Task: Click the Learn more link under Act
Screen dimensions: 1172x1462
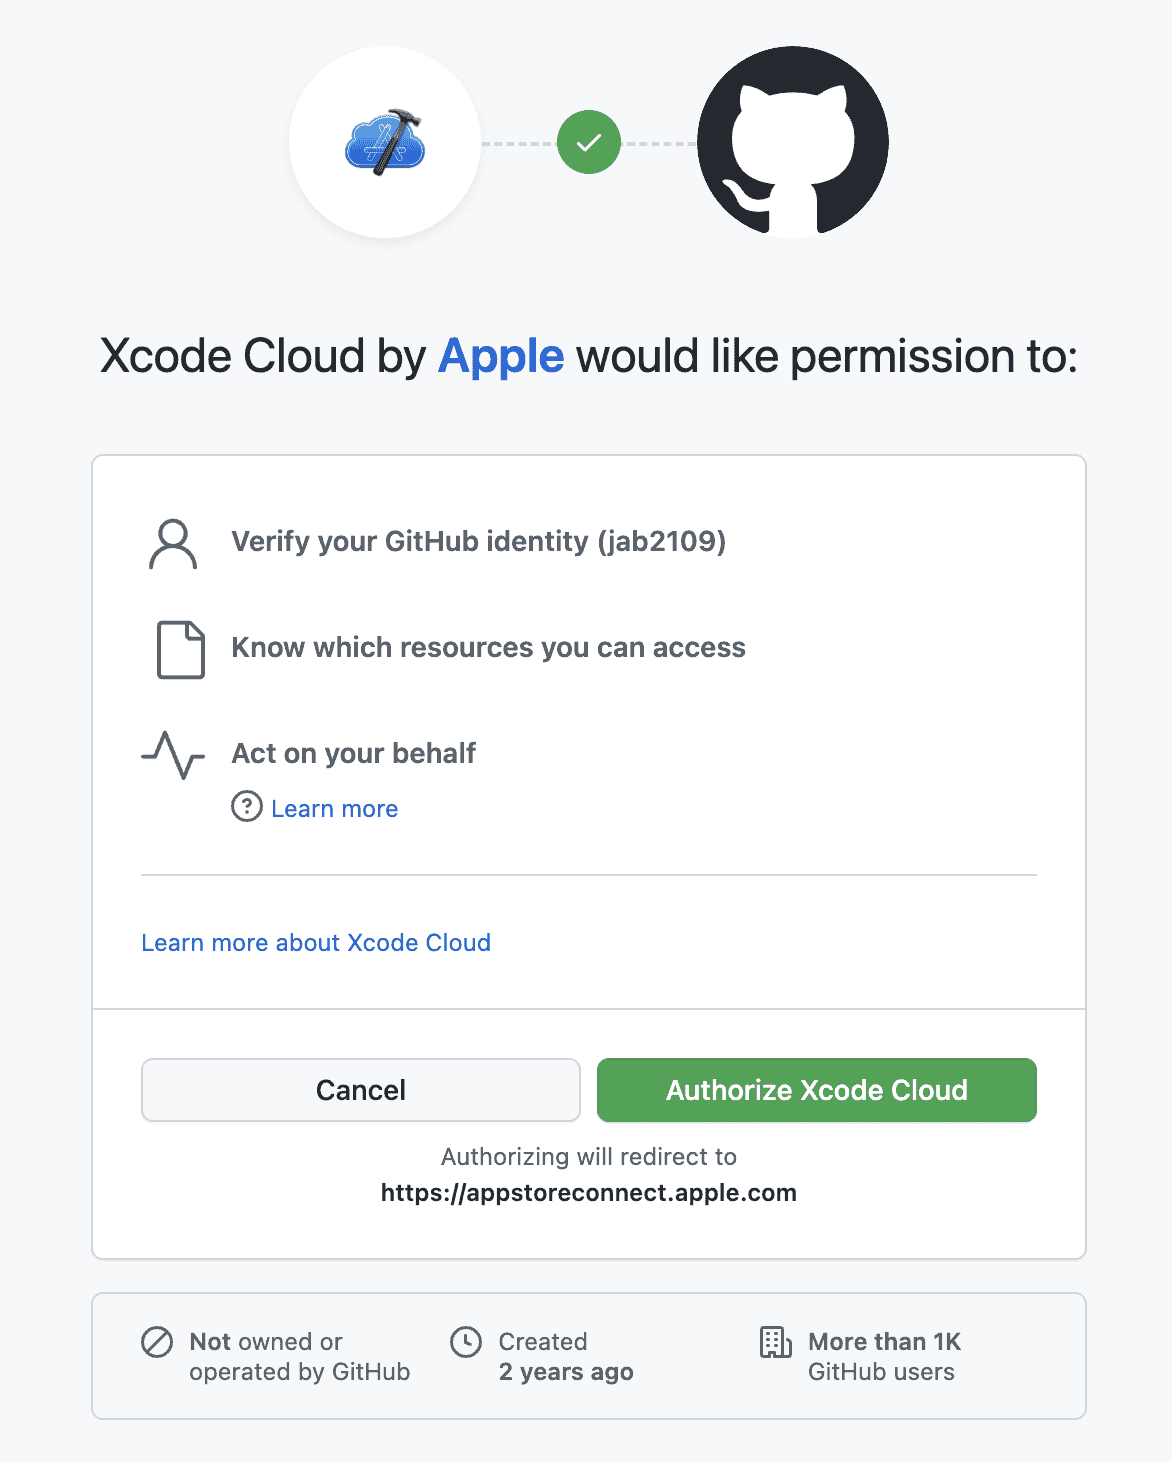Action: coord(334,808)
